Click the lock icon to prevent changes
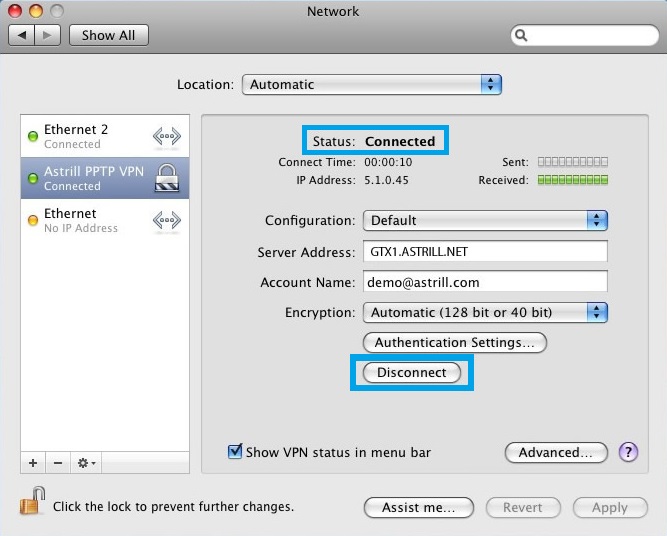Viewport: 667px width, 536px height. click(x=34, y=502)
